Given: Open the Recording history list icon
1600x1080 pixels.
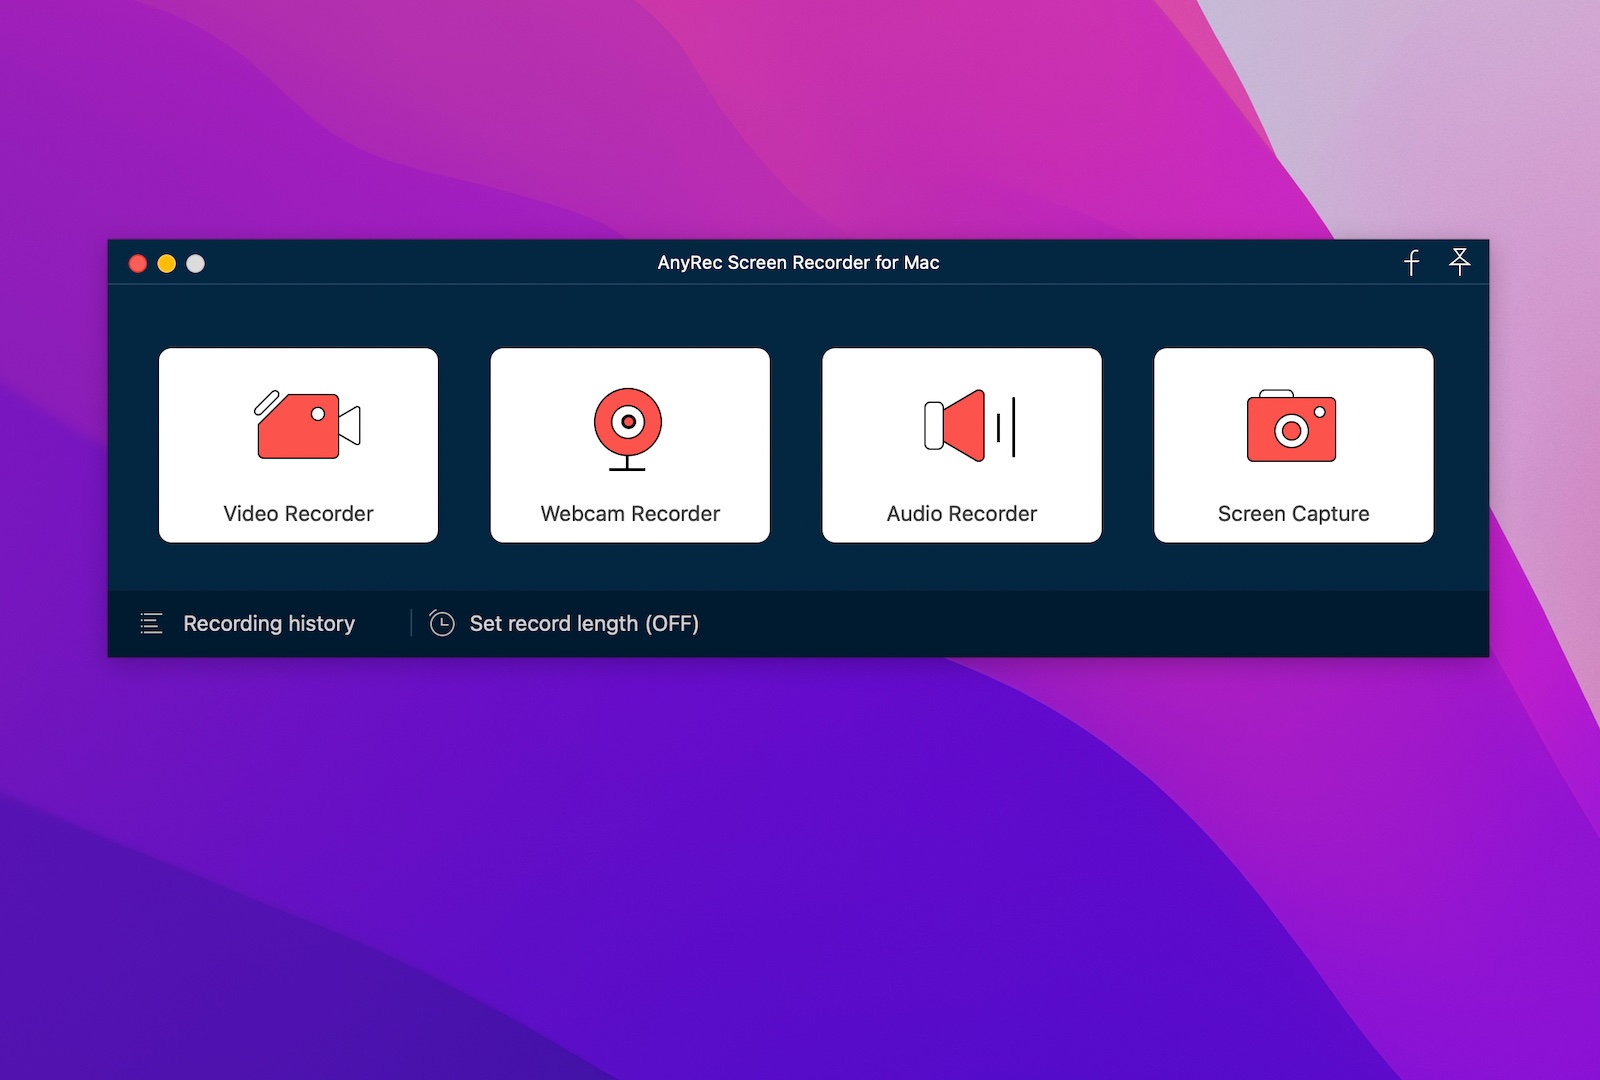Looking at the screenshot, I should click(150, 623).
